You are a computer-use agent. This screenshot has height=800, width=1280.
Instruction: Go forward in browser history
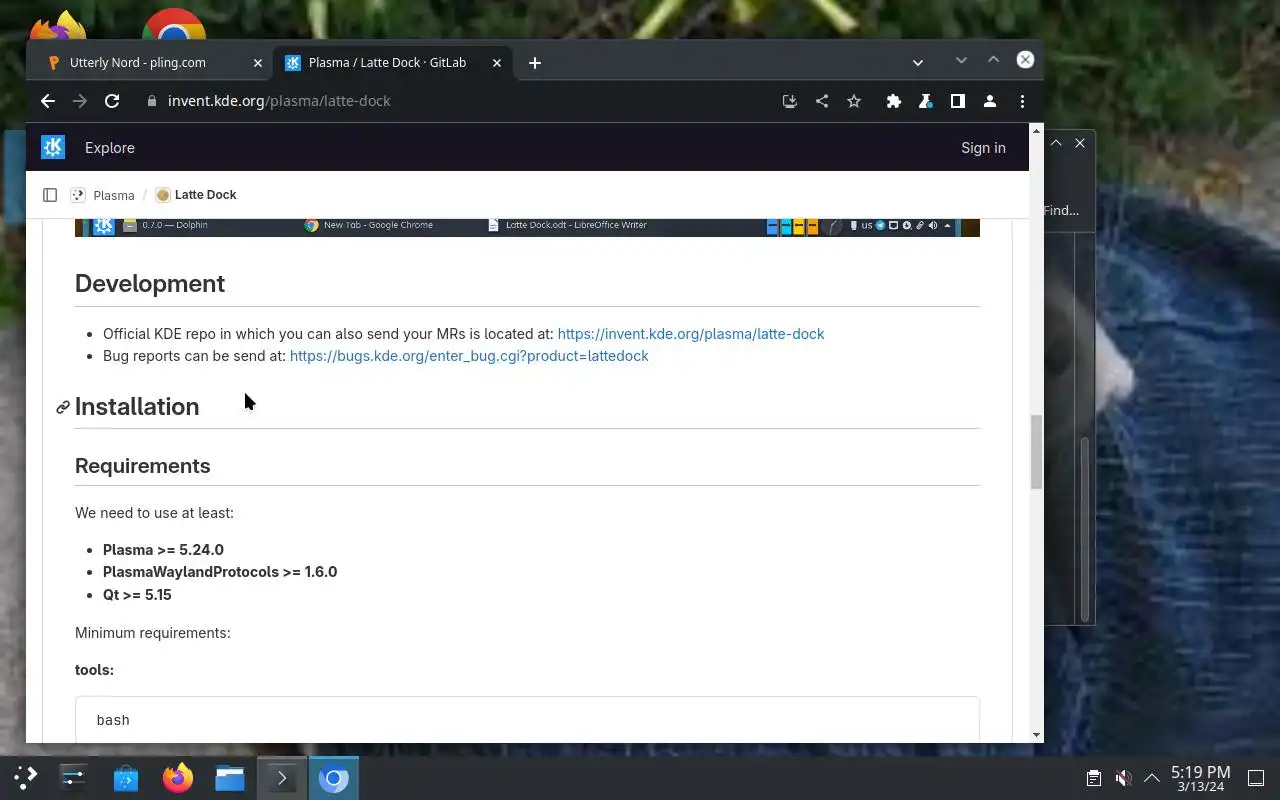pyautogui.click(x=80, y=101)
